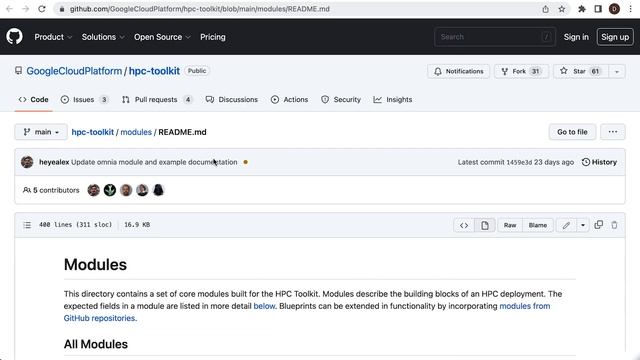Open the Chrome profile avatar
The height and width of the screenshot is (360, 640).
tap(614, 9)
